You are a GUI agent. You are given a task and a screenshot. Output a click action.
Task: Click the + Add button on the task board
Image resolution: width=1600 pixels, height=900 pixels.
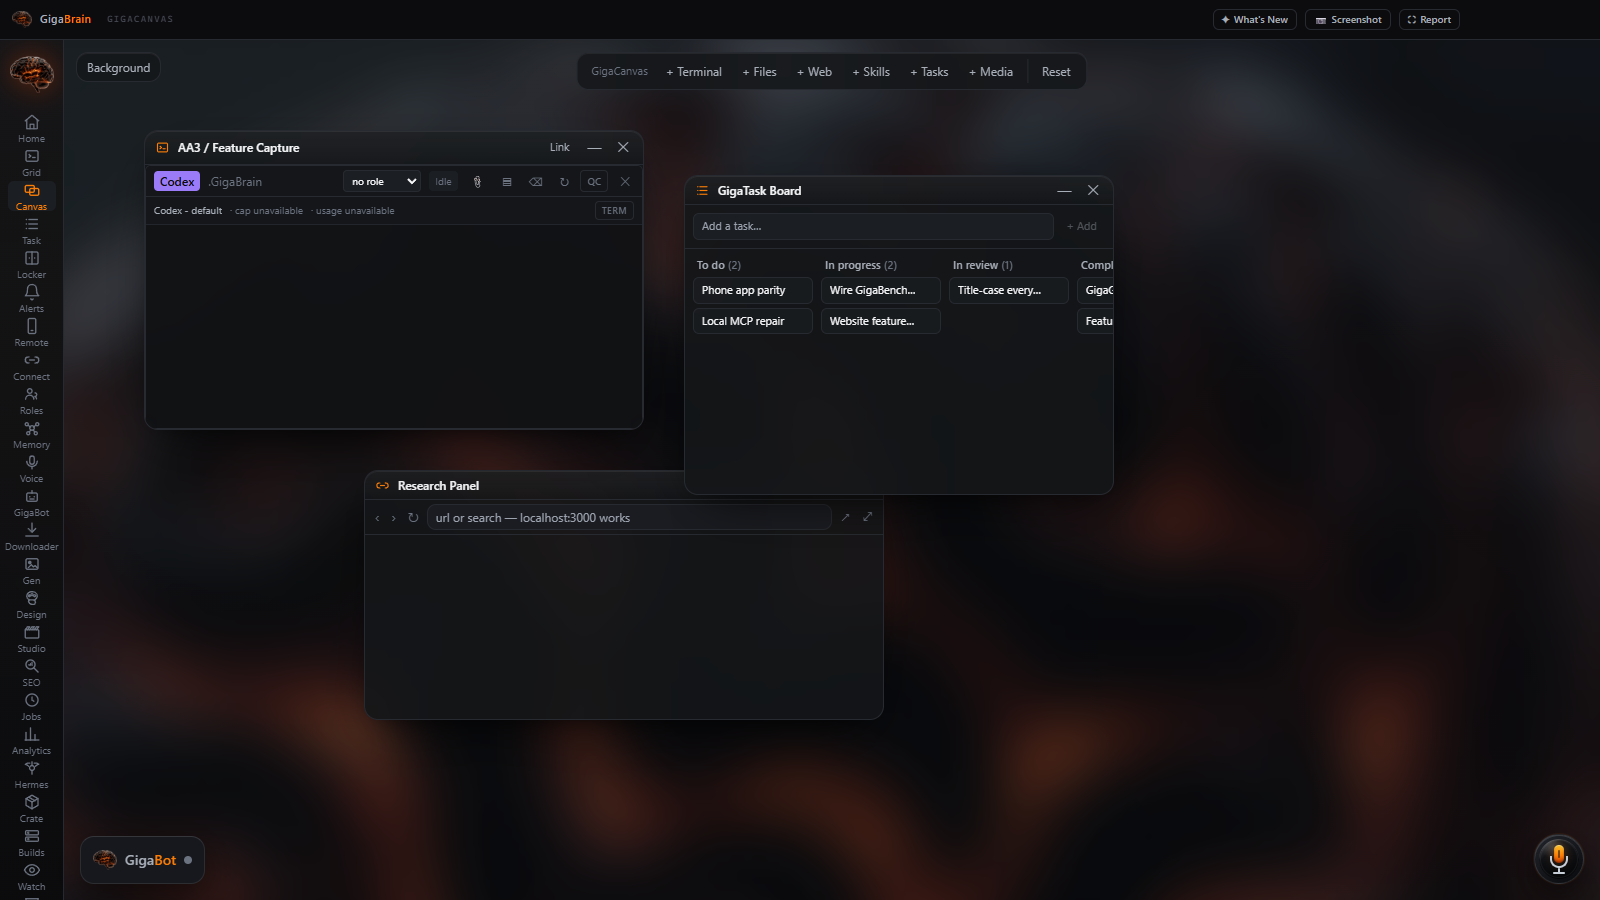pyautogui.click(x=1082, y=227)
